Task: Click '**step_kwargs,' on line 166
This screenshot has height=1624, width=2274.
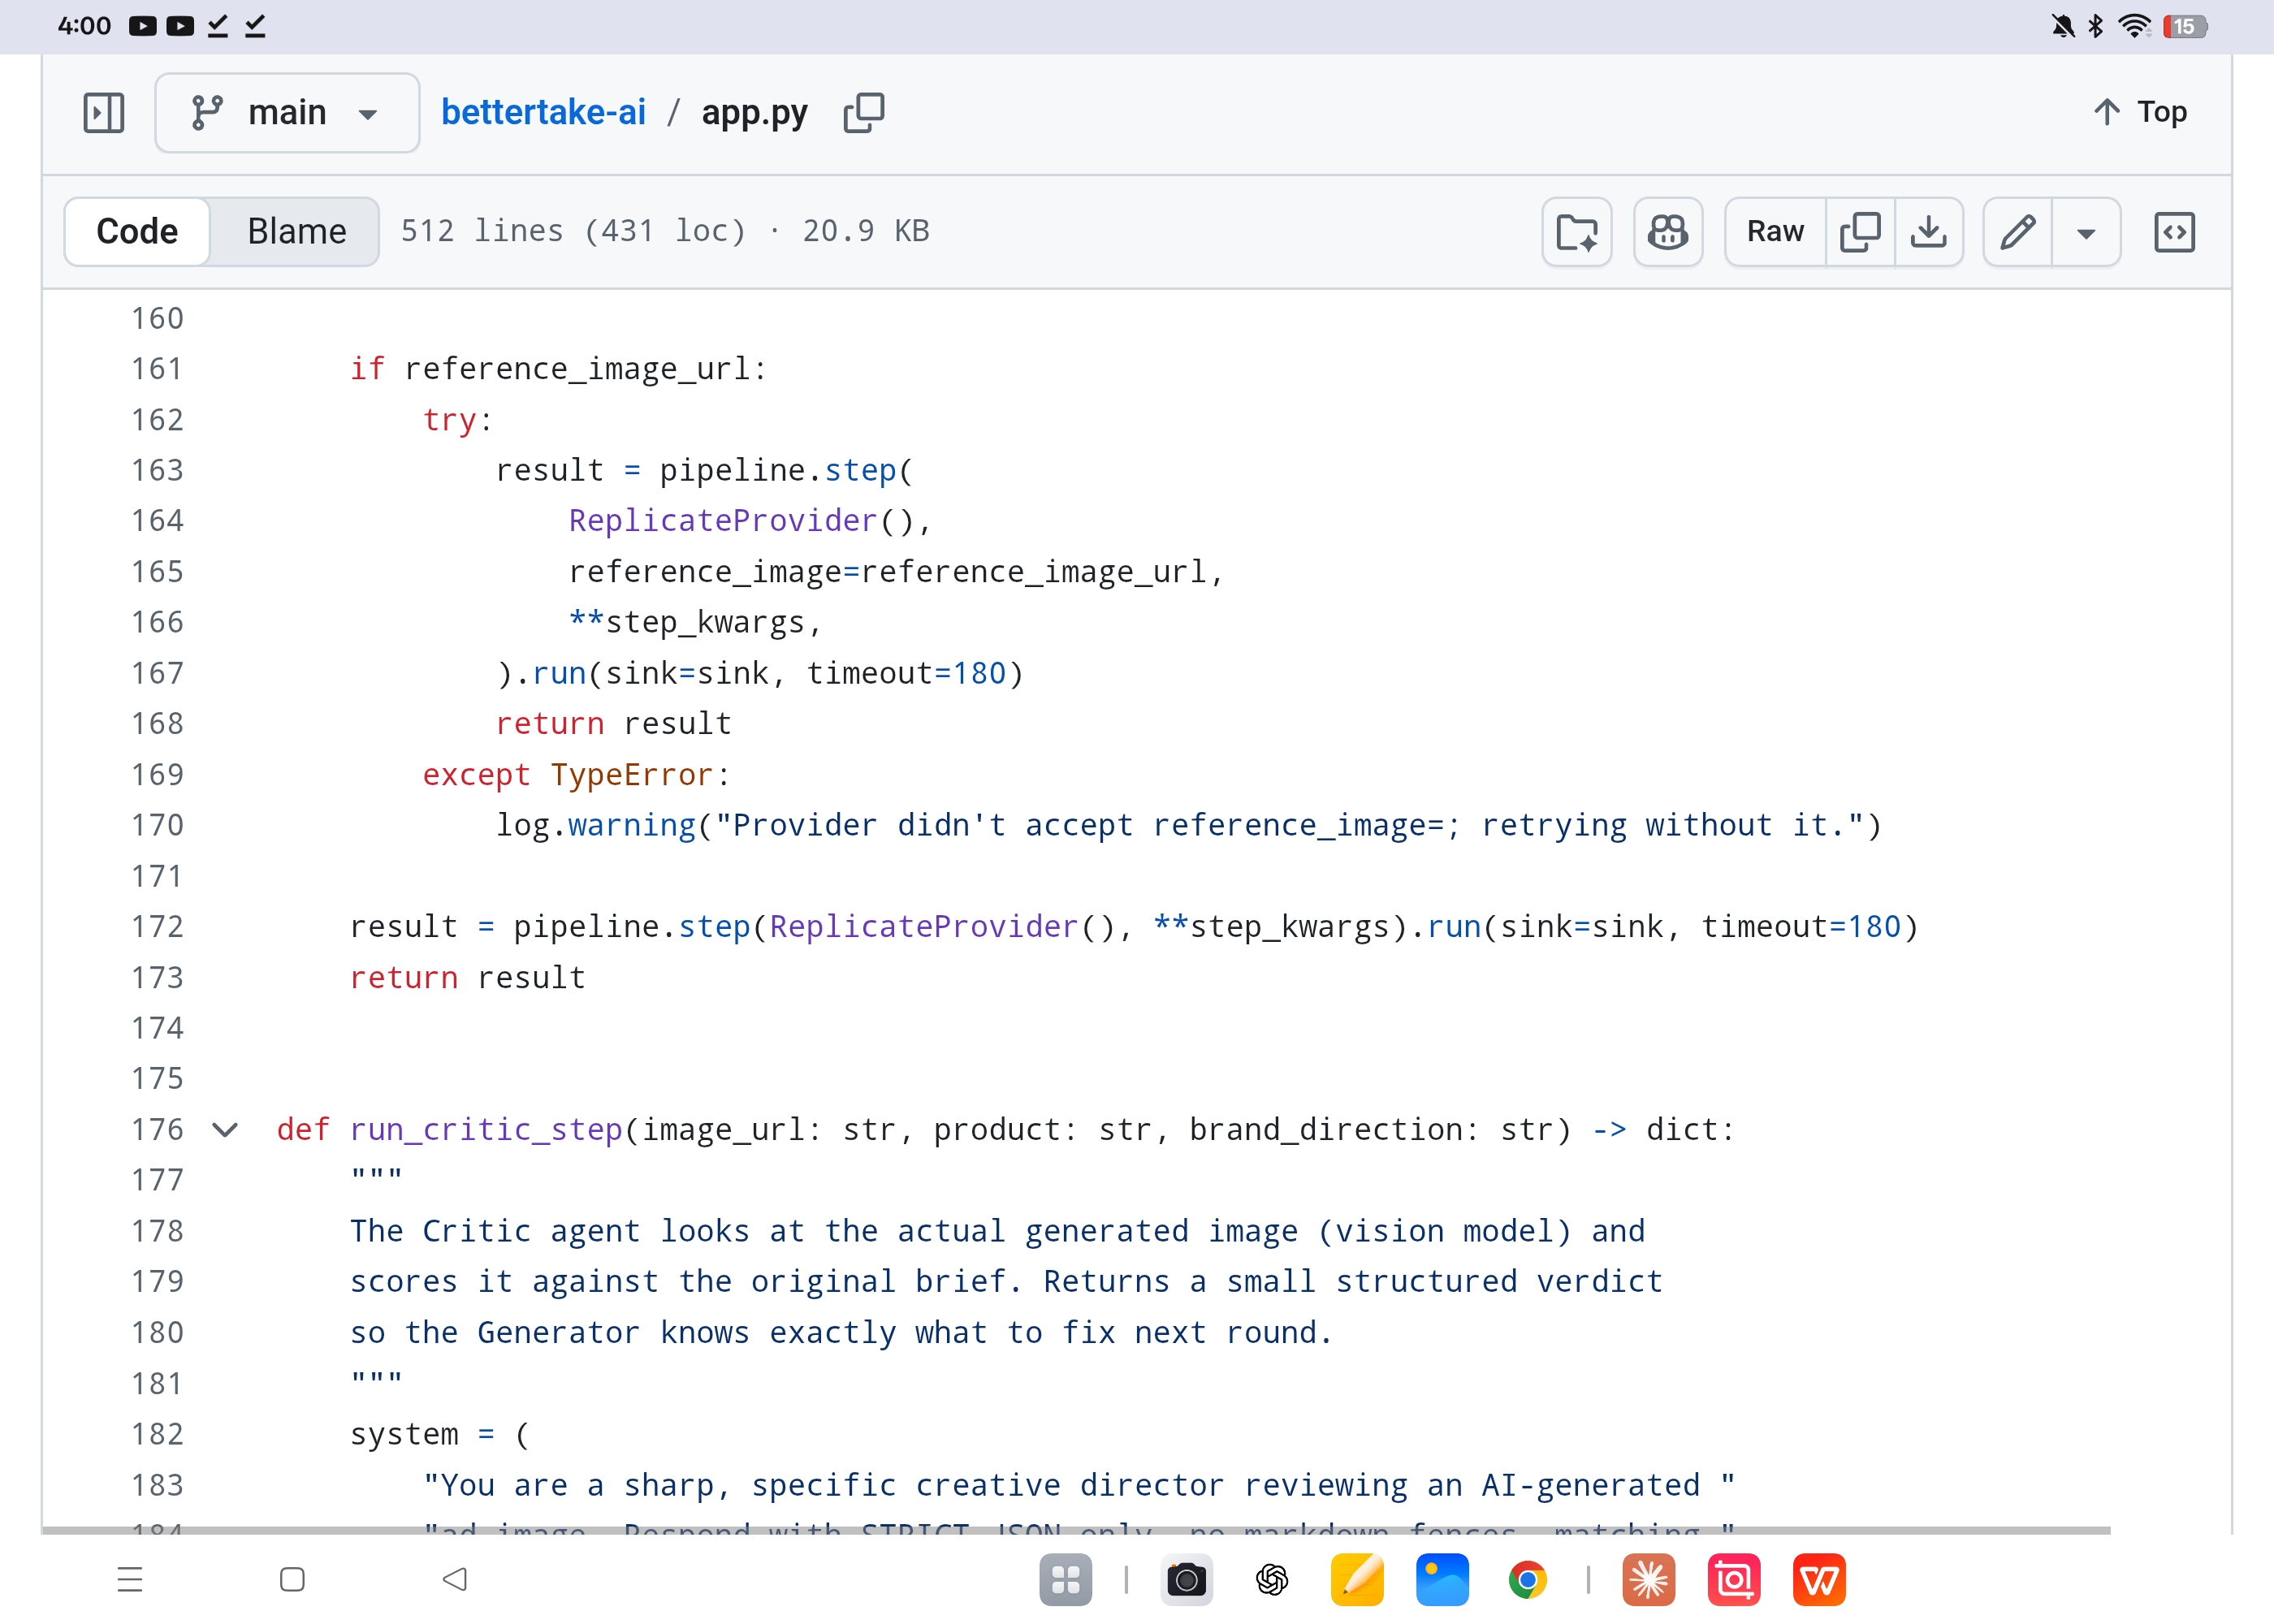Action: coord(695,623)
